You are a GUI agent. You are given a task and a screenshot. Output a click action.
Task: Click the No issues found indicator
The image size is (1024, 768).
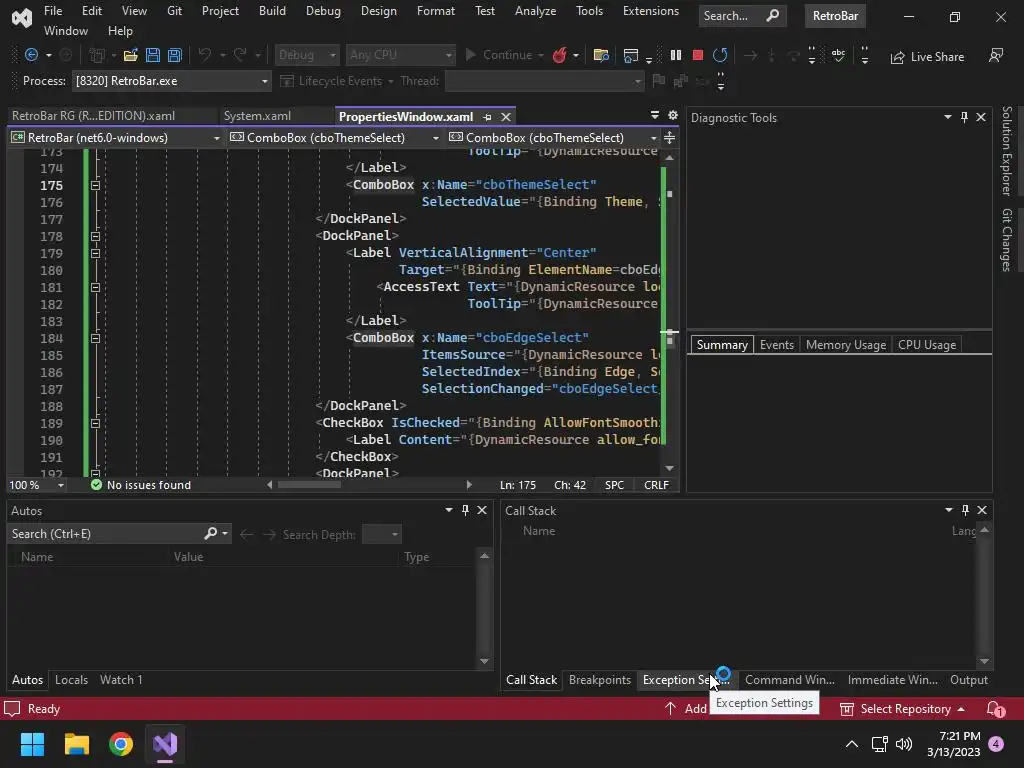pyautogui.click(x=141, y=485)
